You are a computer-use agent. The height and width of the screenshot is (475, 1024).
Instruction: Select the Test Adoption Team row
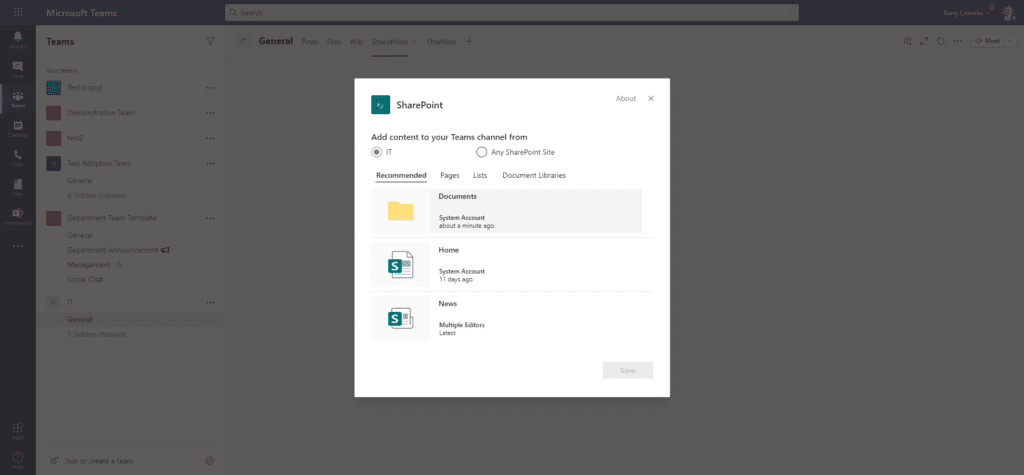click(131, 163)
